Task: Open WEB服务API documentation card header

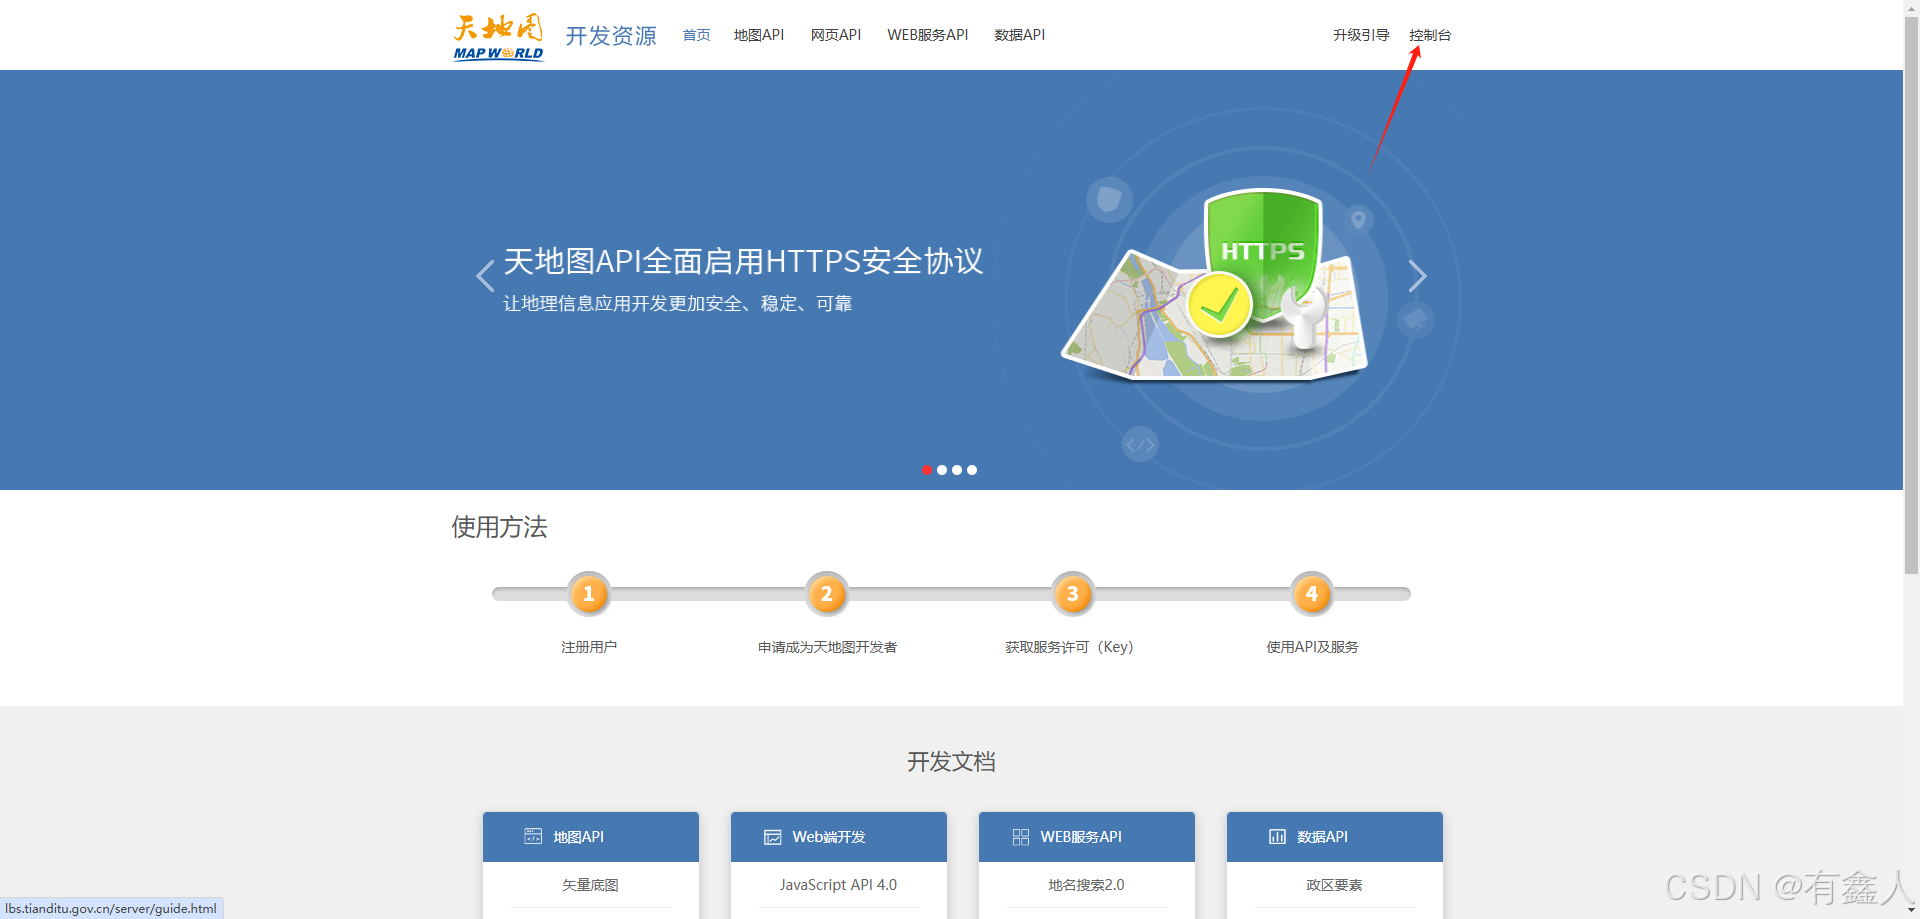Action: click(1087, 837)
